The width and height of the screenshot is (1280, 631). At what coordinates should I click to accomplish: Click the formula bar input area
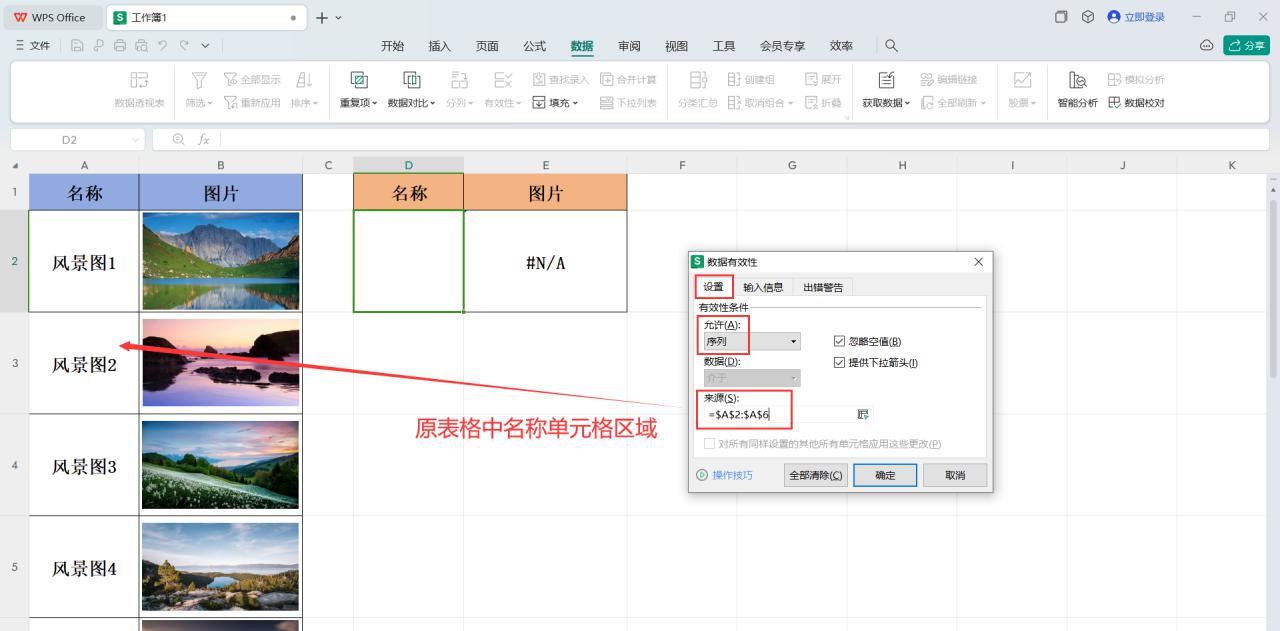pos(745,140)
